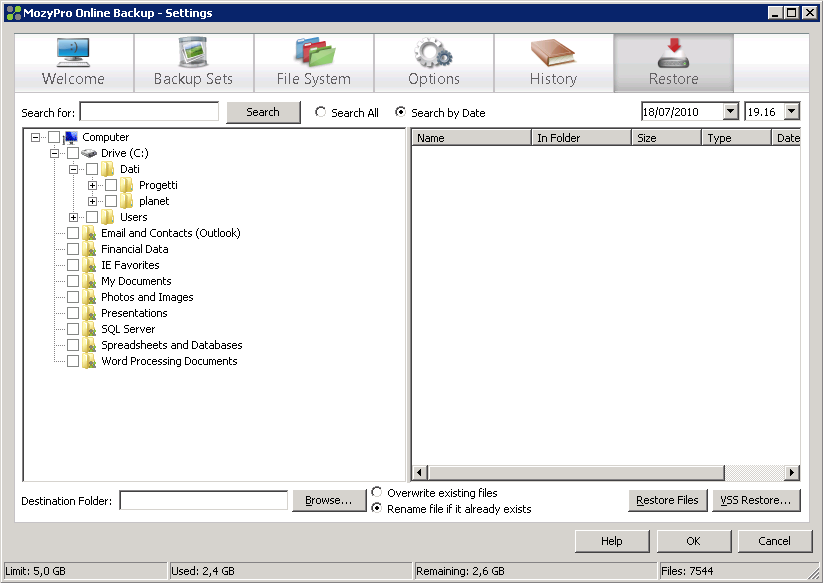
Task: Collapse the Computer tree node
Action: click(x=35, y=137)
